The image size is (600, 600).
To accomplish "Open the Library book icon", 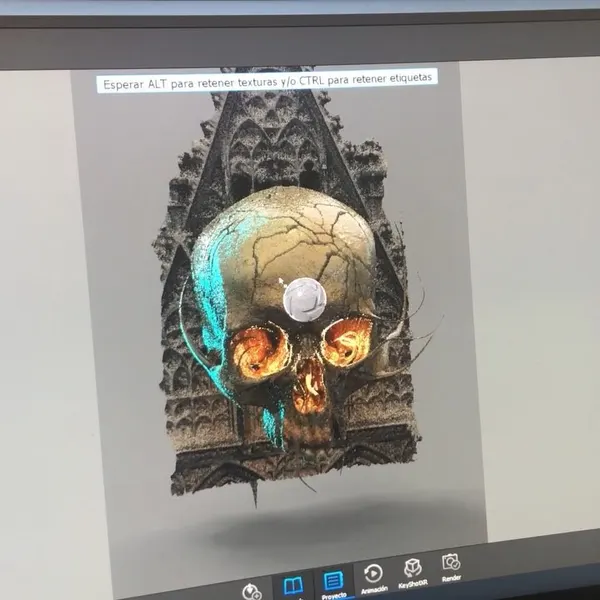I will tap(293, 586).
